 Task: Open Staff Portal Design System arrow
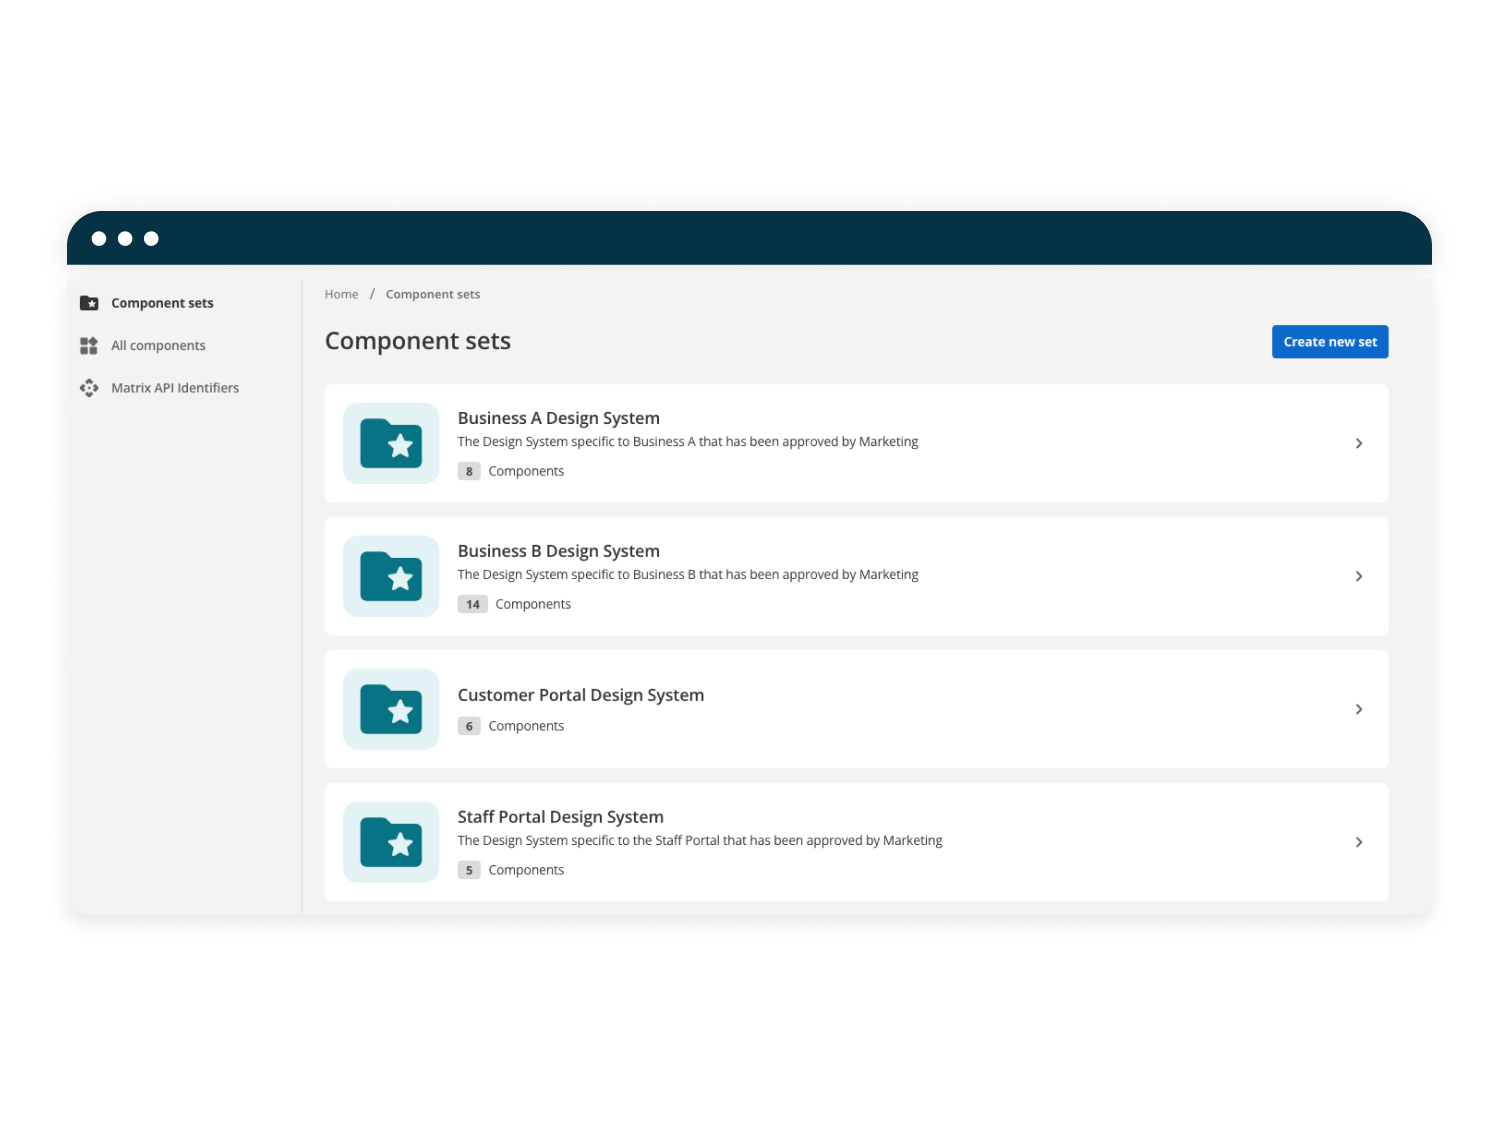(x=1358, y=843)
